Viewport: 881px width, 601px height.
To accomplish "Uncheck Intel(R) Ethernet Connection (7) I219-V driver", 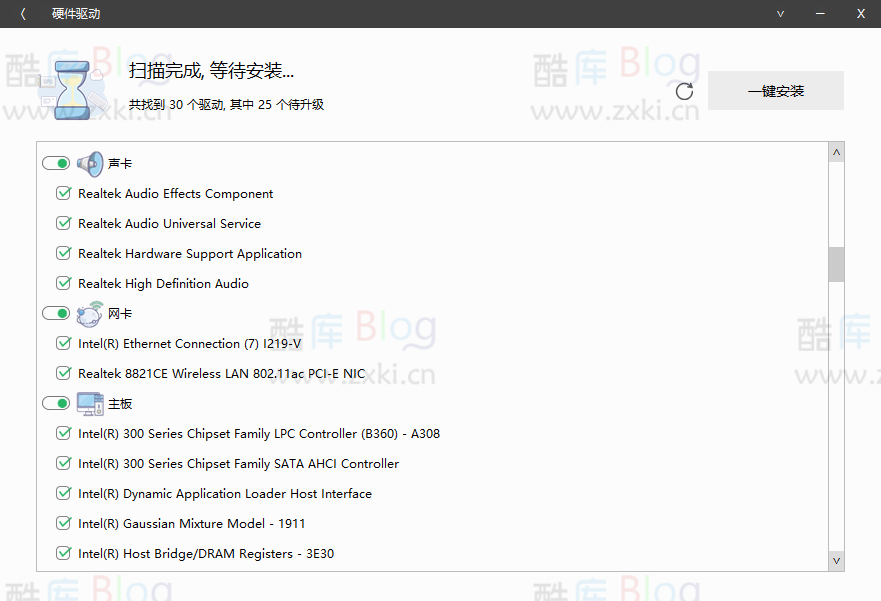I will point(63,343).
